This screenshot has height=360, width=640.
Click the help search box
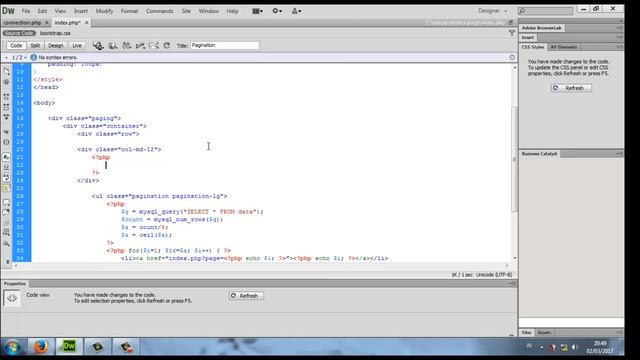pyautogui.click(x=546, y=11)
